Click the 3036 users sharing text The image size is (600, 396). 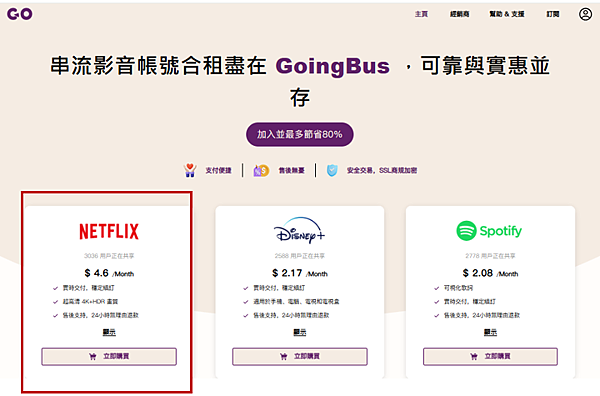pyautogui.click(x=109, y=256)
